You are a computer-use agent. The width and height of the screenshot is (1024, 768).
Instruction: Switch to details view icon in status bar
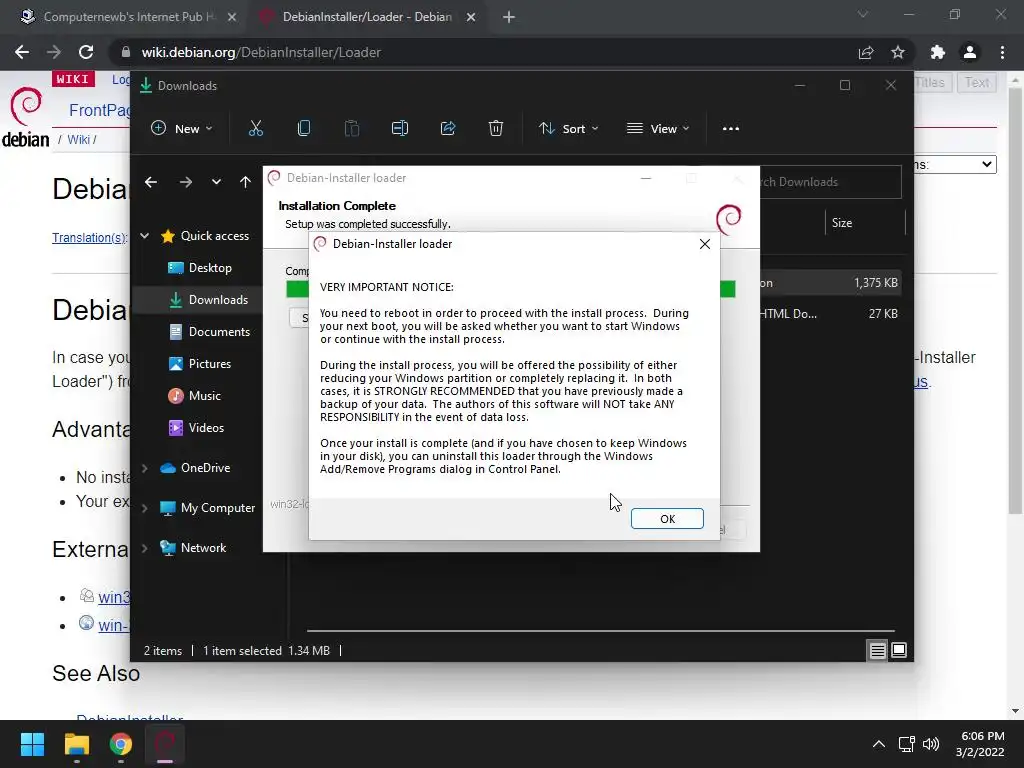(x=877, y=650)
